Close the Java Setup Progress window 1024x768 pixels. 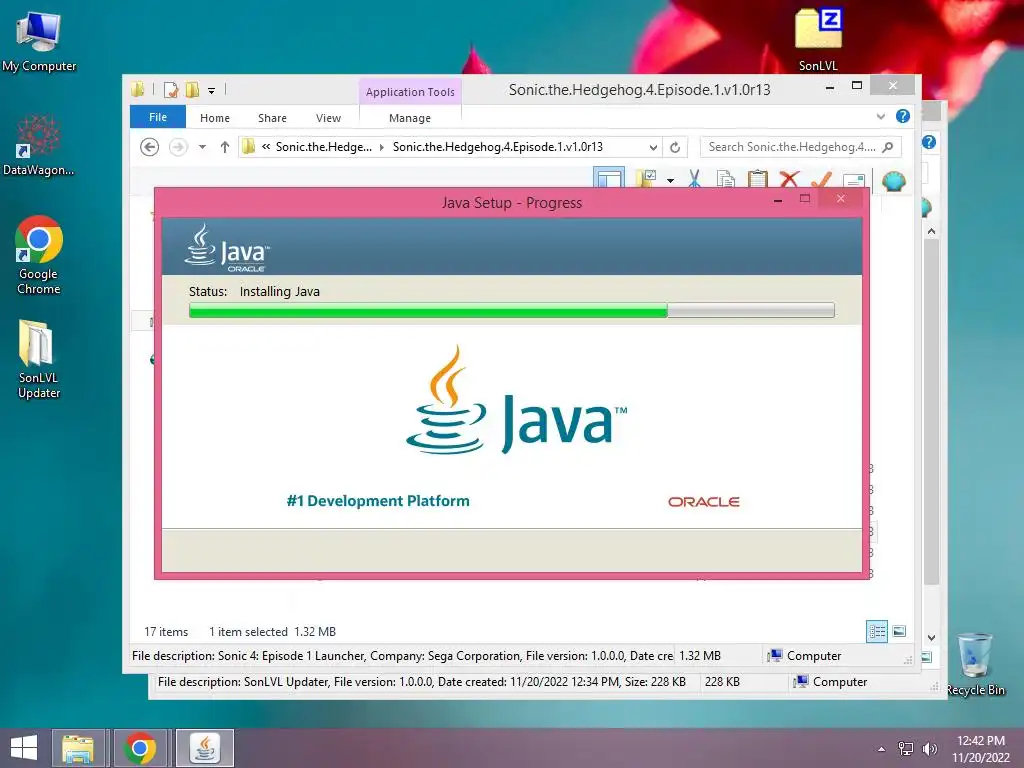click(x=841, y=199)
